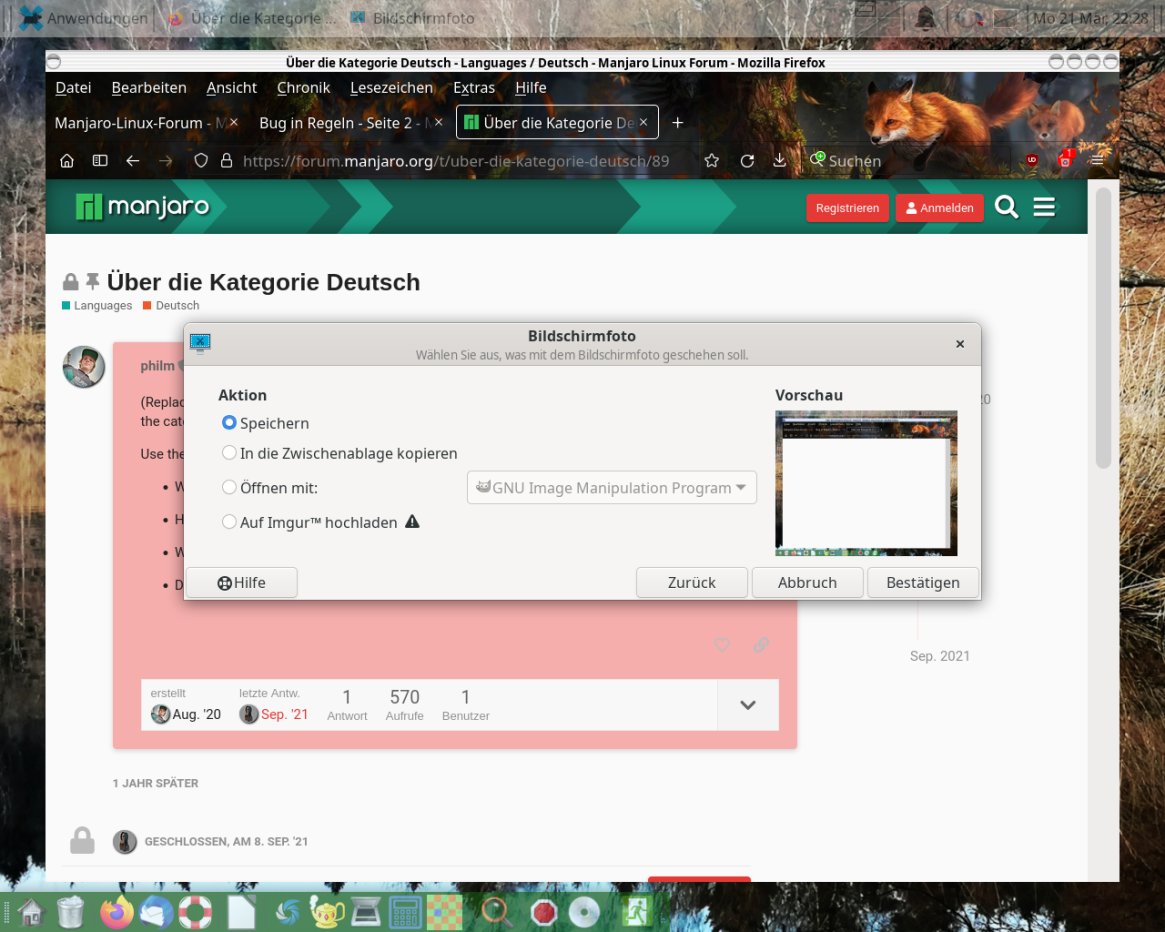The image size is (1165, 932).
Task: Open the Firefox downloads arrow icon
Action: [x=779, y=161]
